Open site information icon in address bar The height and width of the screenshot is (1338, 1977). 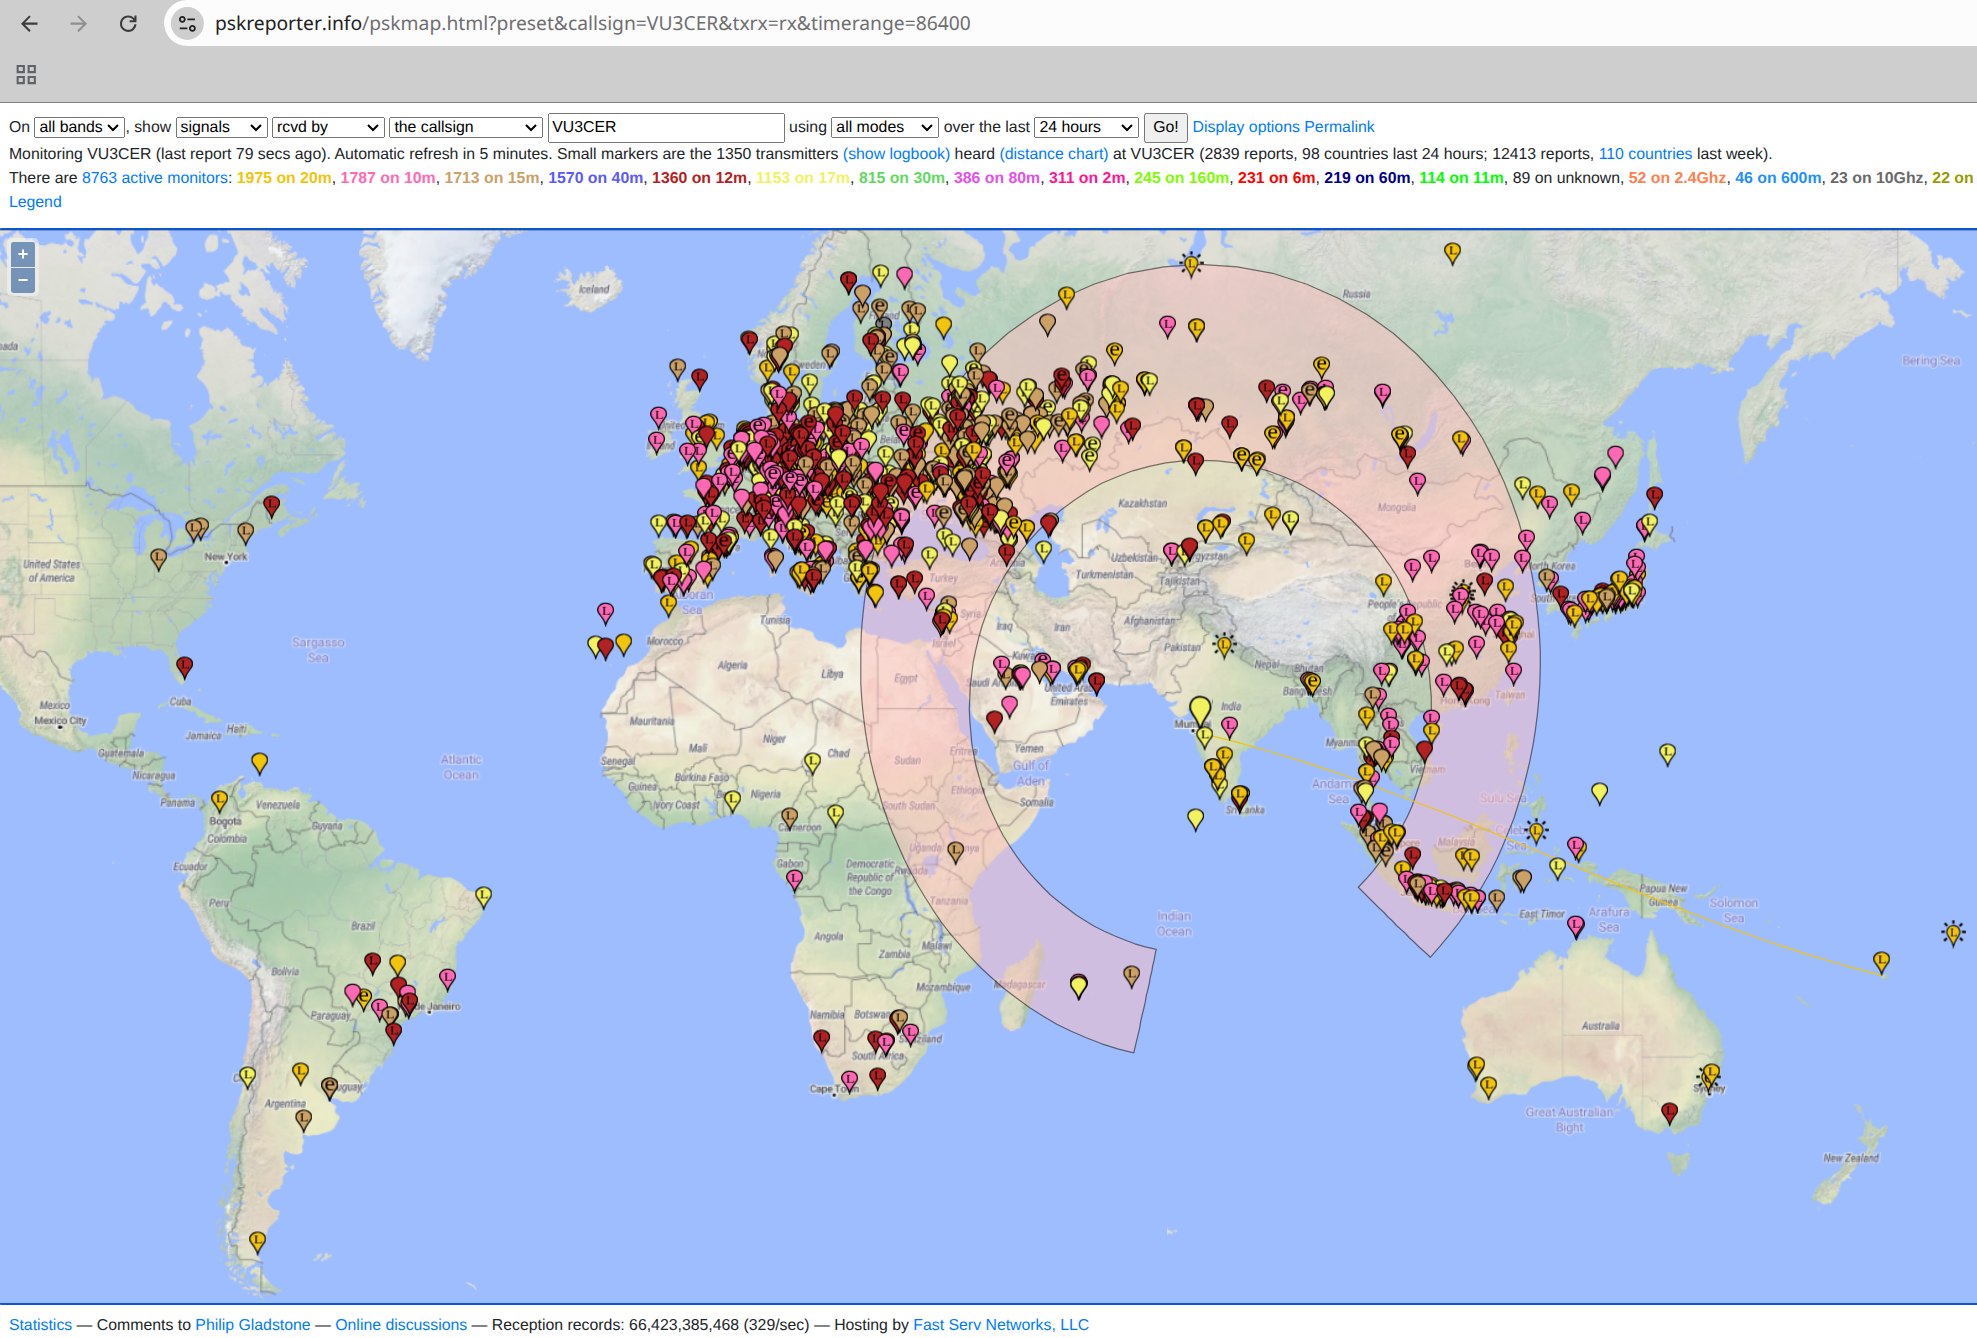(x=187, y=23)
